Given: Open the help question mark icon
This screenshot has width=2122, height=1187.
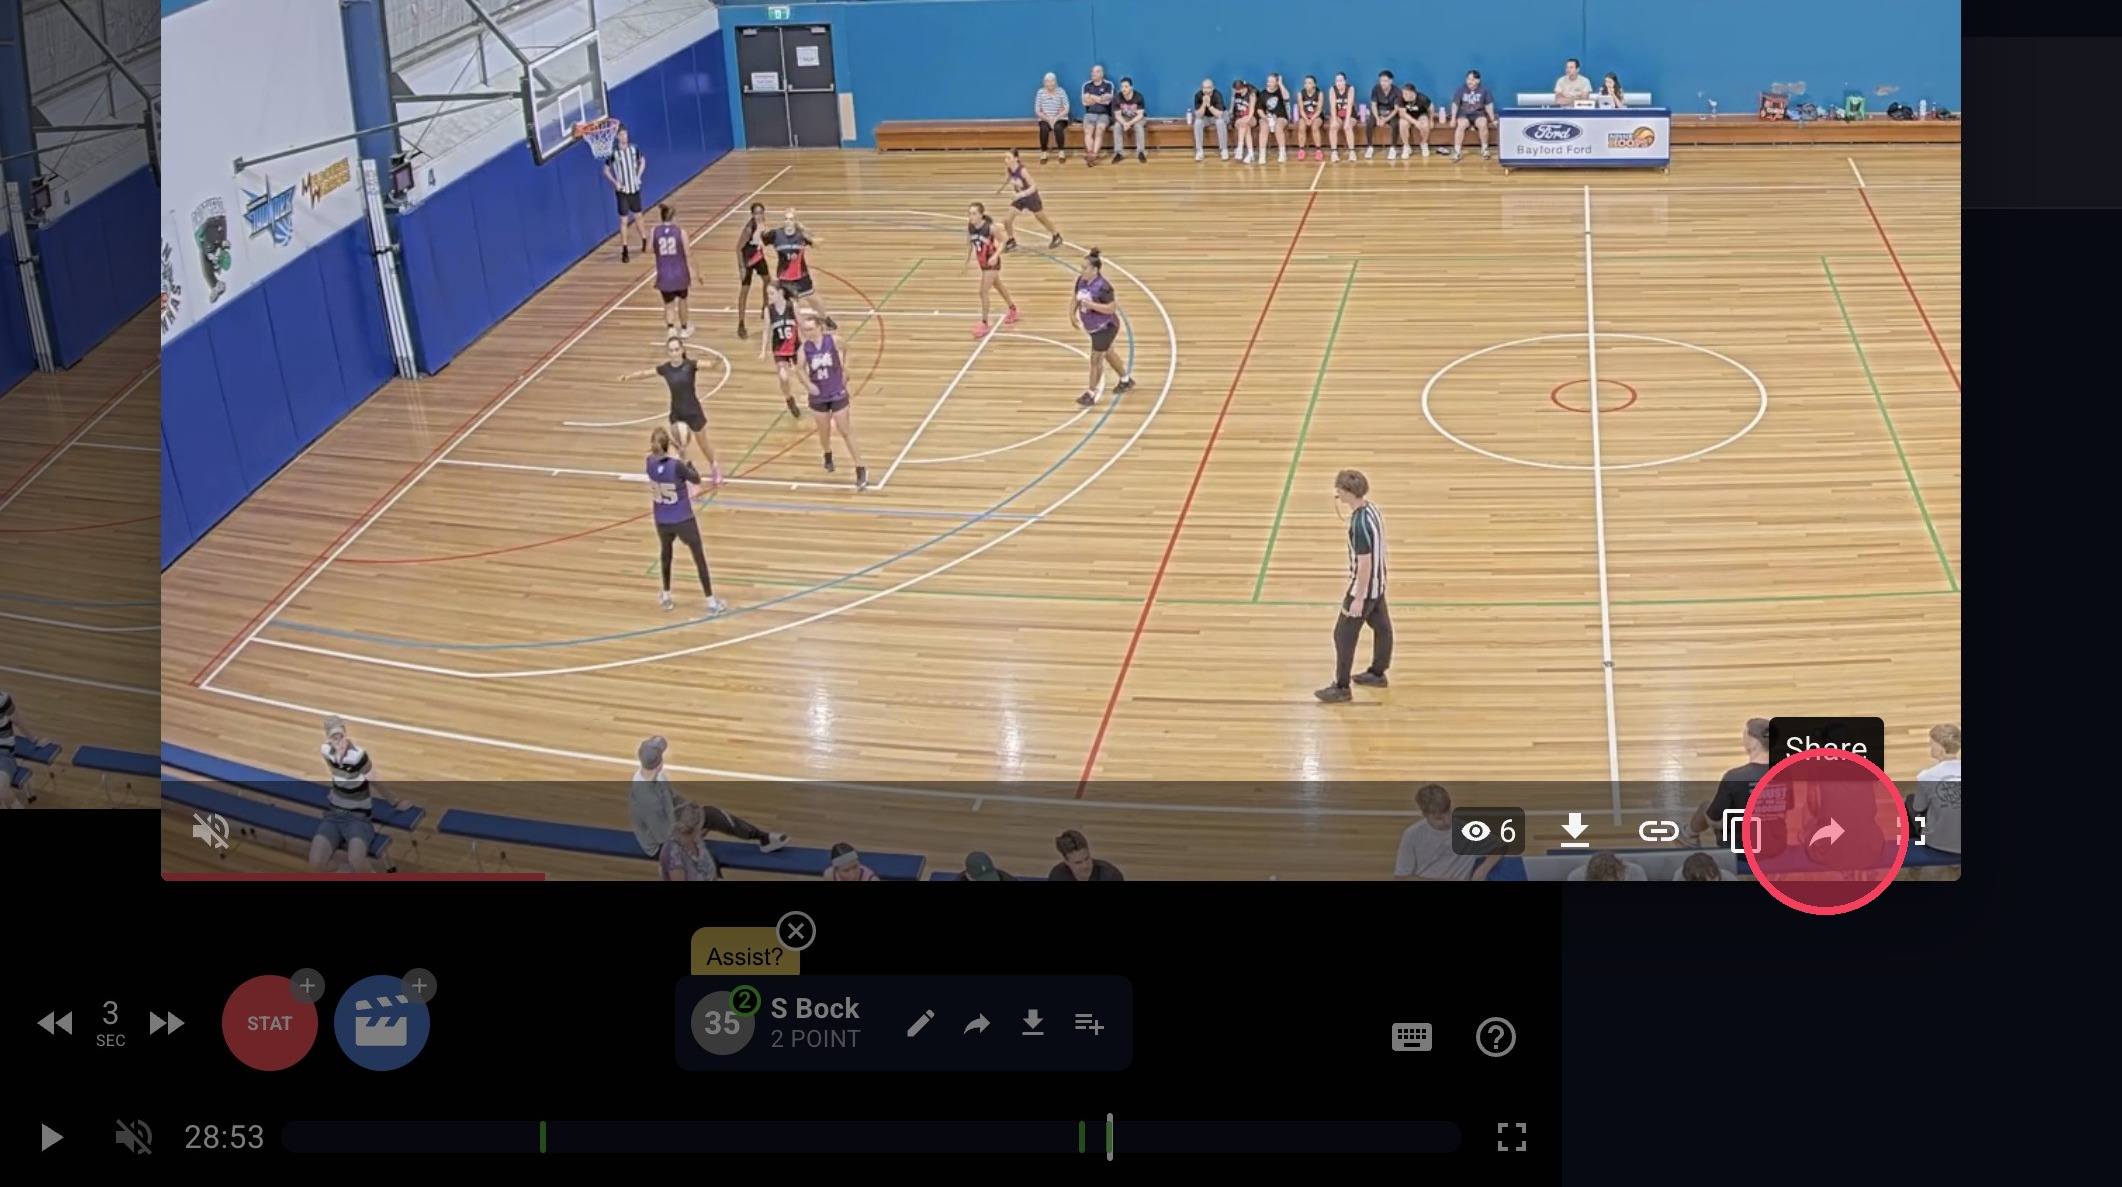Looking at the screenshot, I should [x=1495, y=1037].
